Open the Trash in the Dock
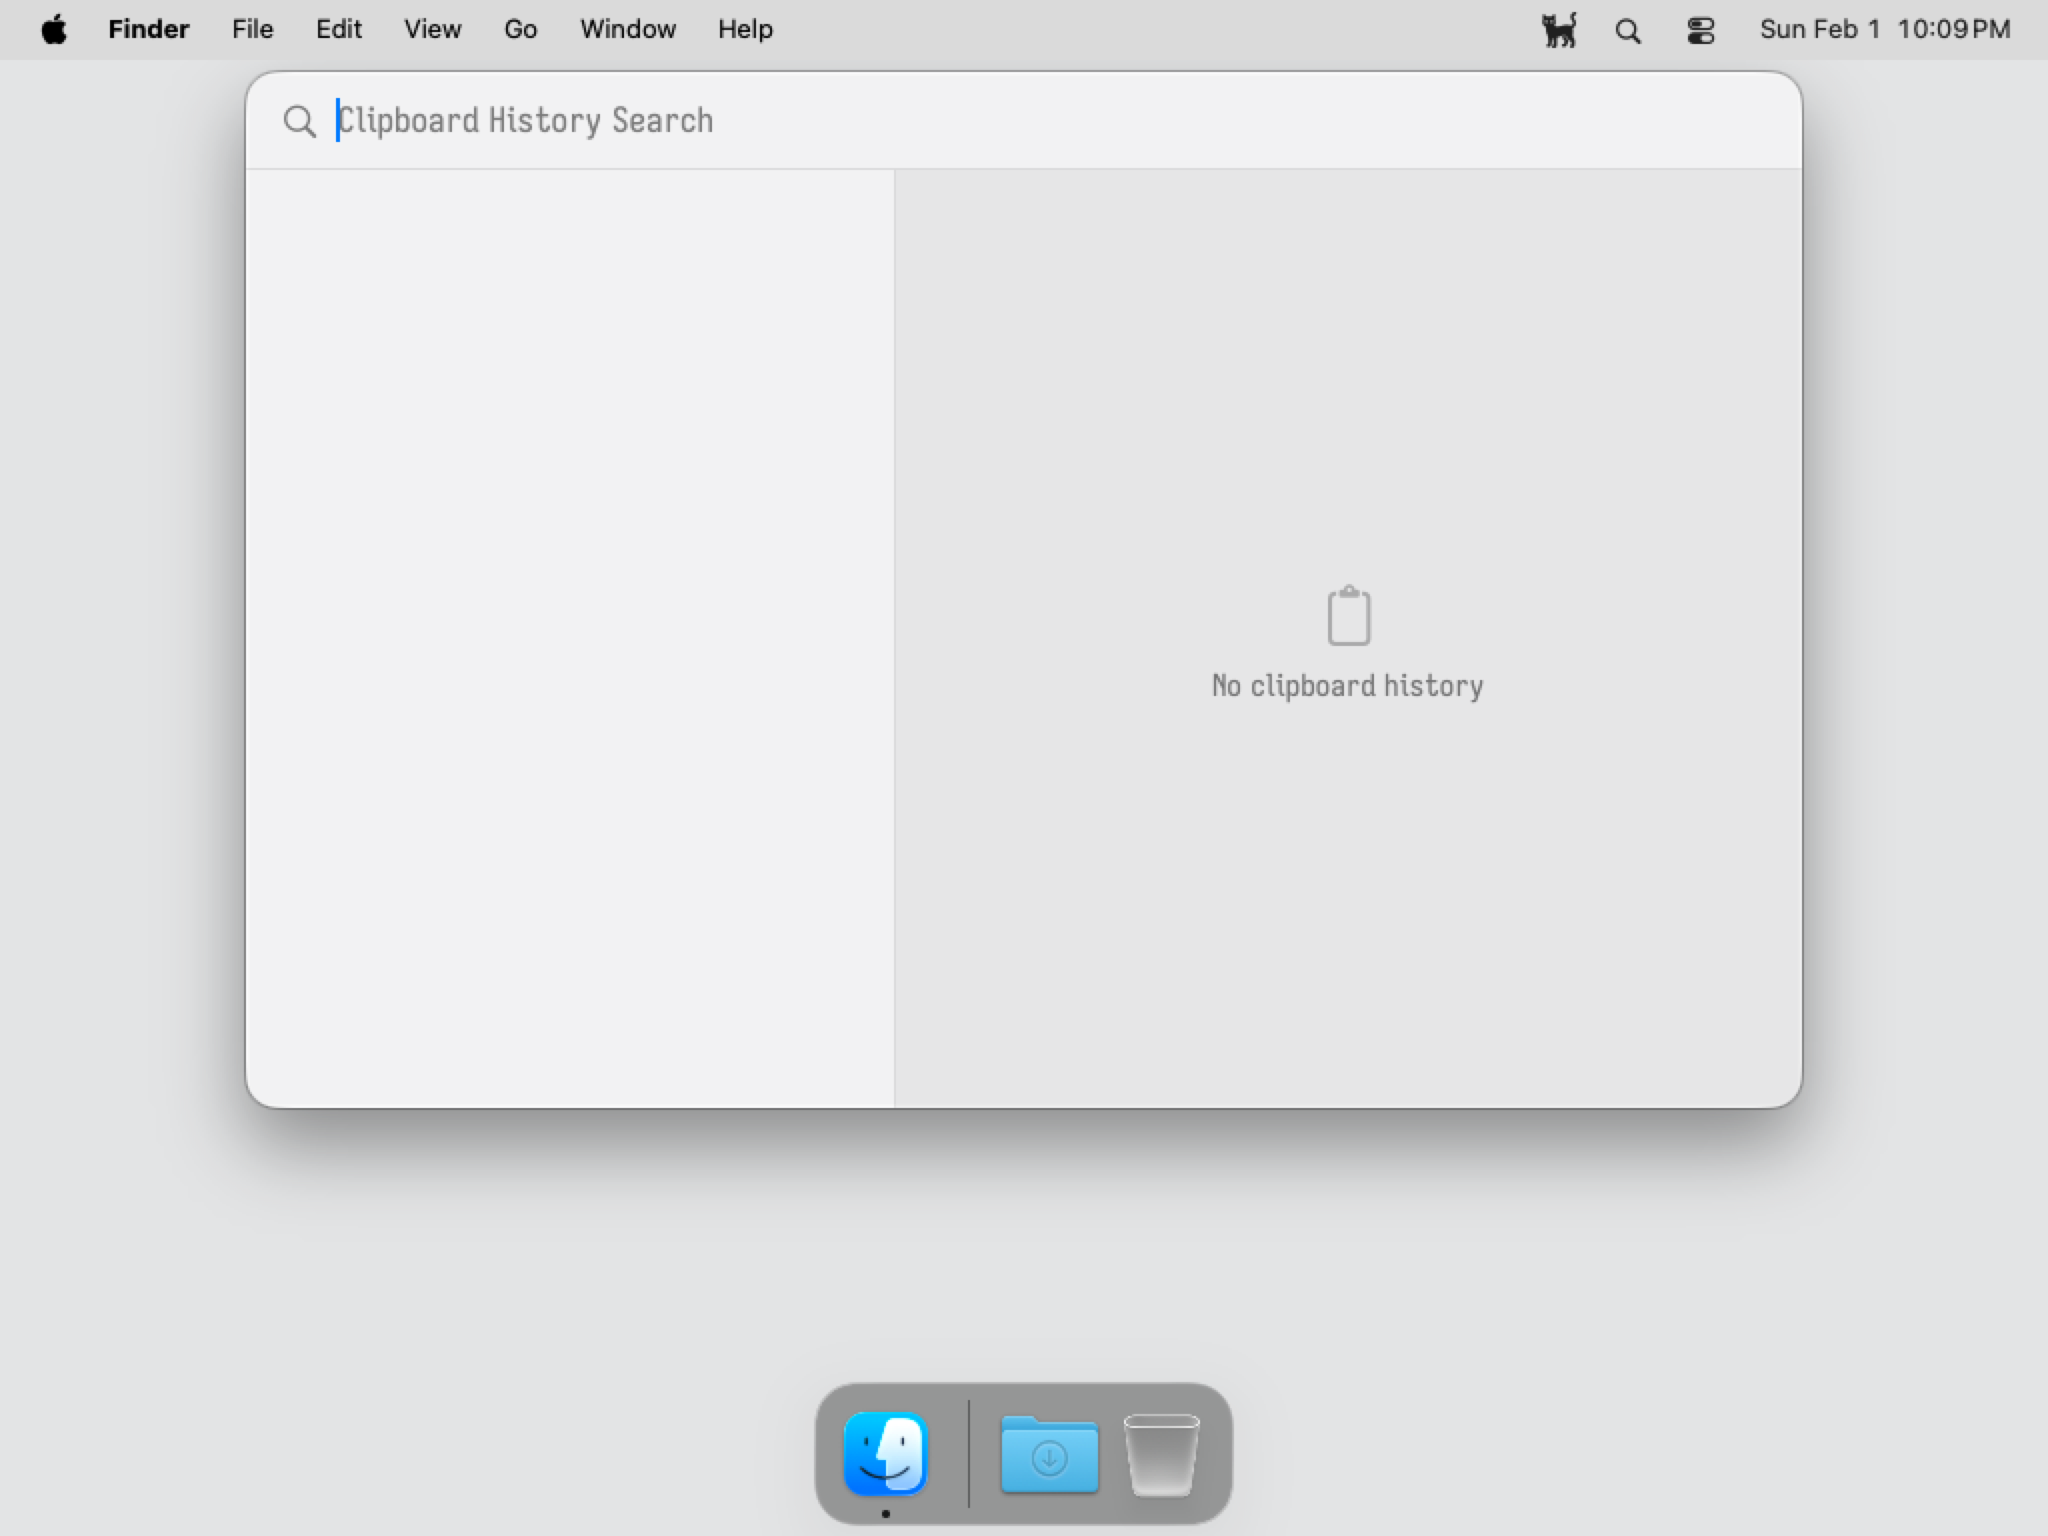Viewport: 2048px width, 1536px height. click(x=1161, y=1455)
